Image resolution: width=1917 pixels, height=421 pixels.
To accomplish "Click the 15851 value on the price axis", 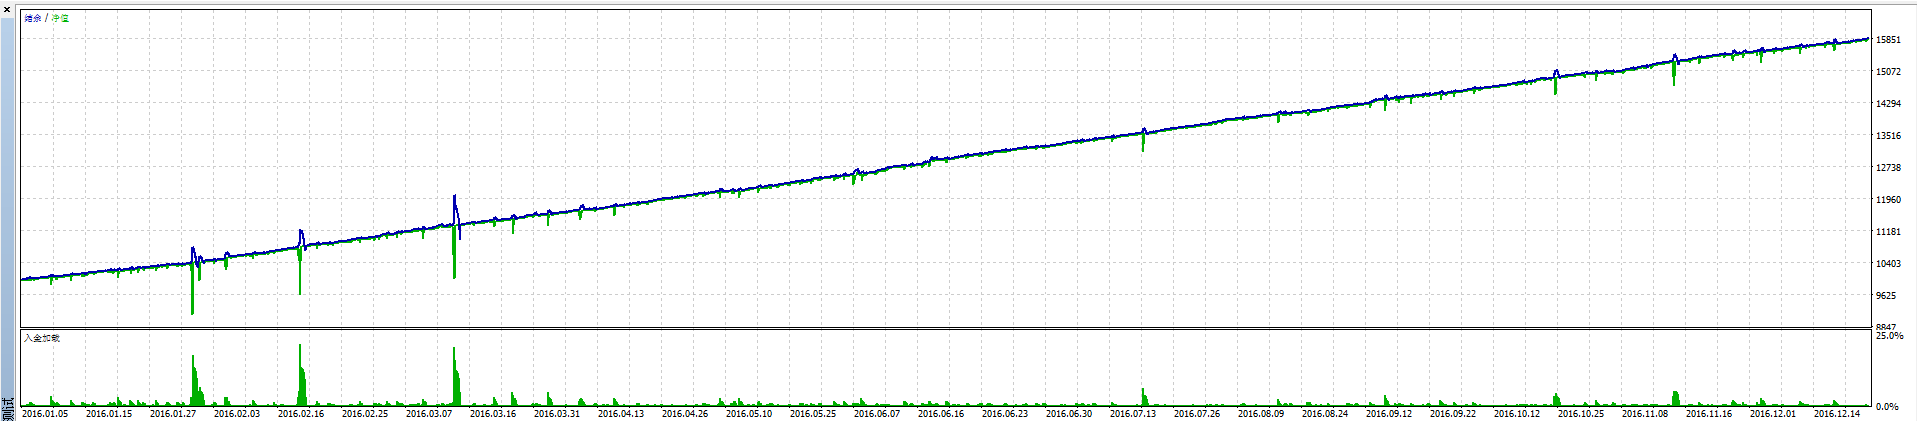I will pos(1888,40).
